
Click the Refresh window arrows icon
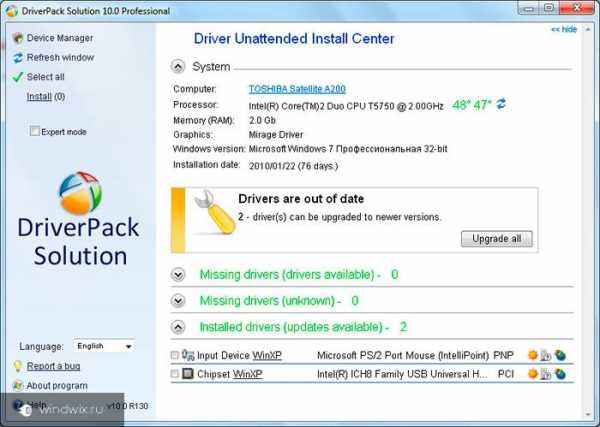tap(18, 57)
